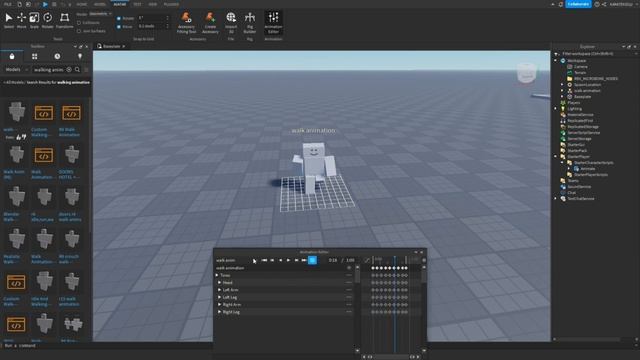Toggle the Join Surfaces checkbox
This screenshot has height=360, width=640.
click(x=79, y=31)
